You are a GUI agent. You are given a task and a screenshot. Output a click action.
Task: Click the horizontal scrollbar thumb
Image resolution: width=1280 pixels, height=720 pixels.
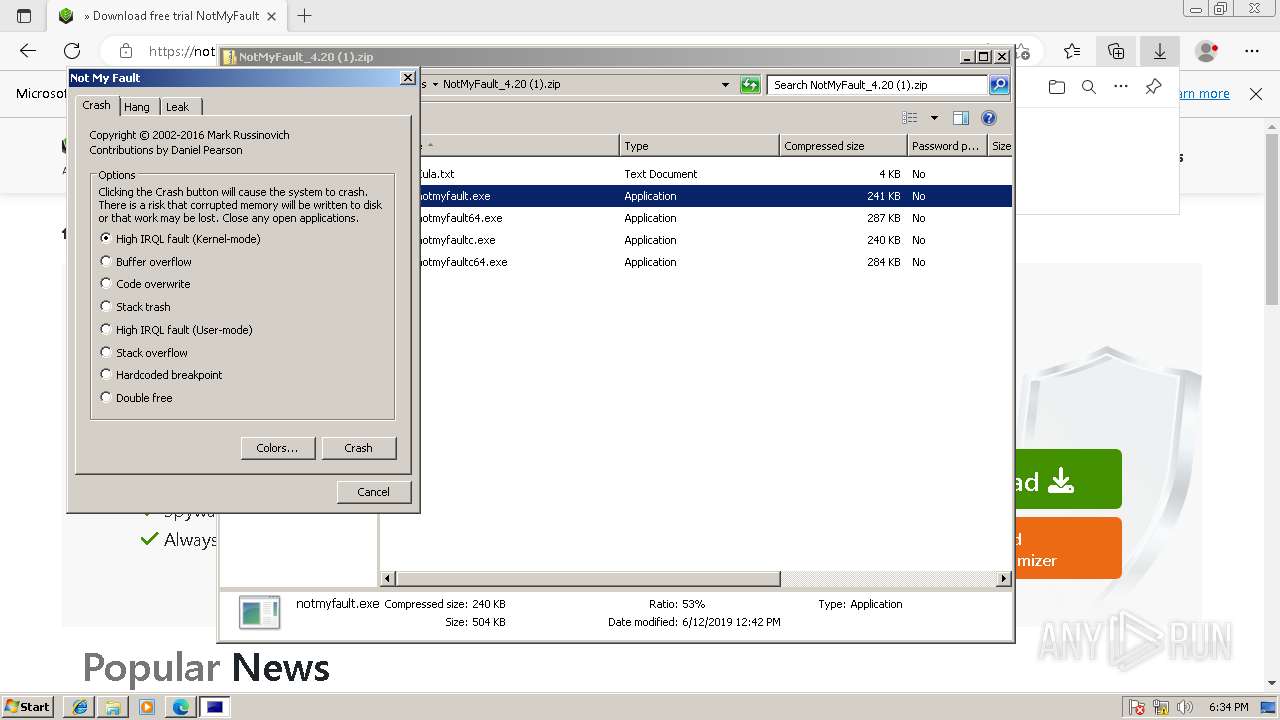[588, 579]
